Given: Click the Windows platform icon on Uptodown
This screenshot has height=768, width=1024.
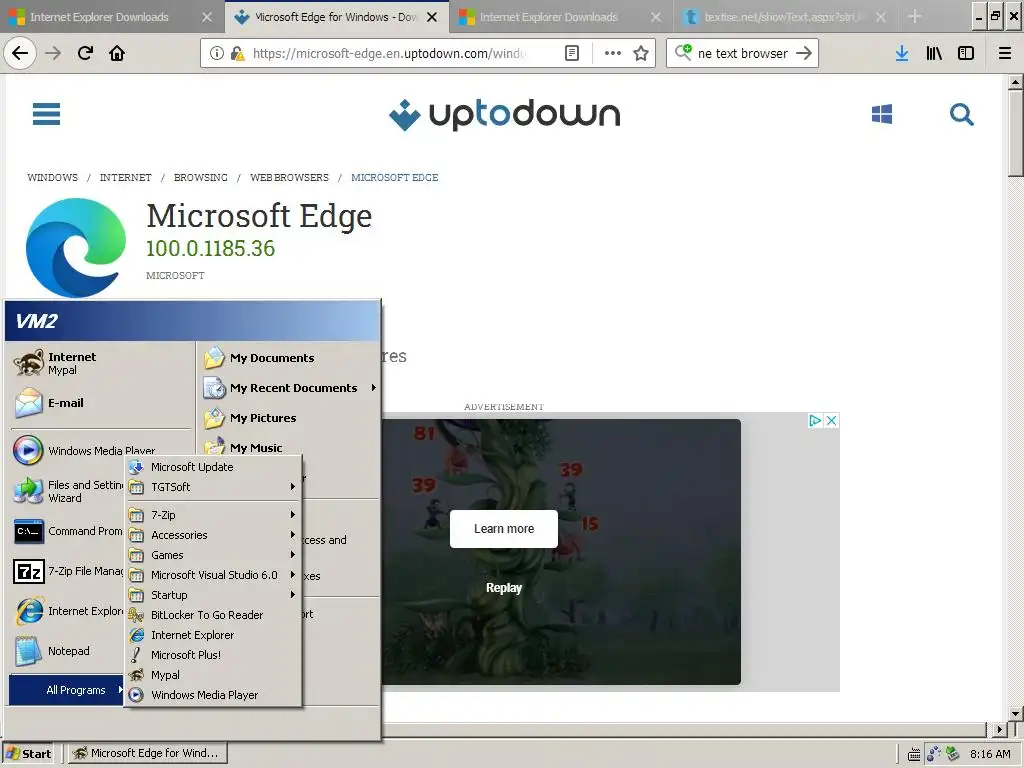Looking at the screenshot, I should (882, 114).
